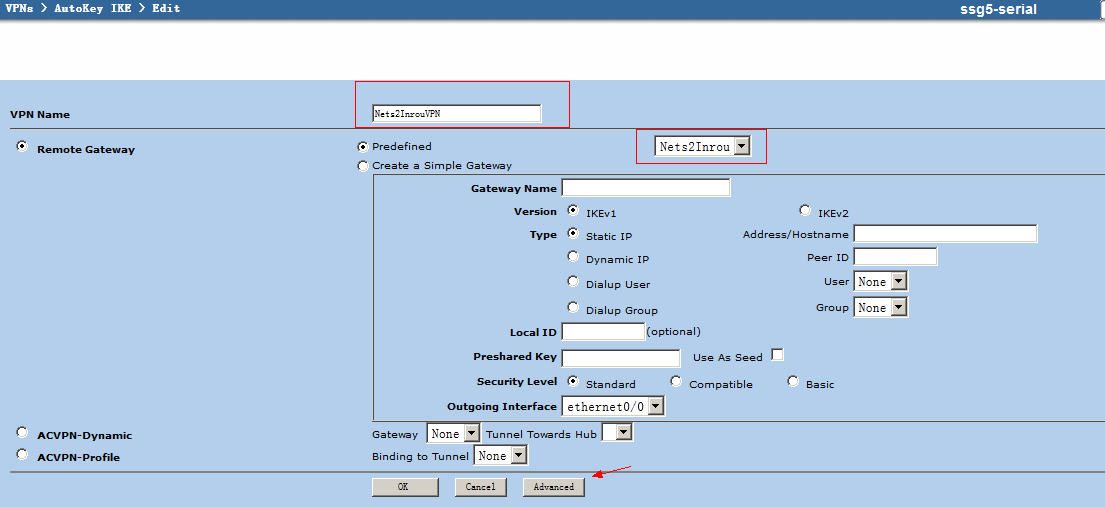
Task: Open the User dropdown list
Action: point(880,282)
